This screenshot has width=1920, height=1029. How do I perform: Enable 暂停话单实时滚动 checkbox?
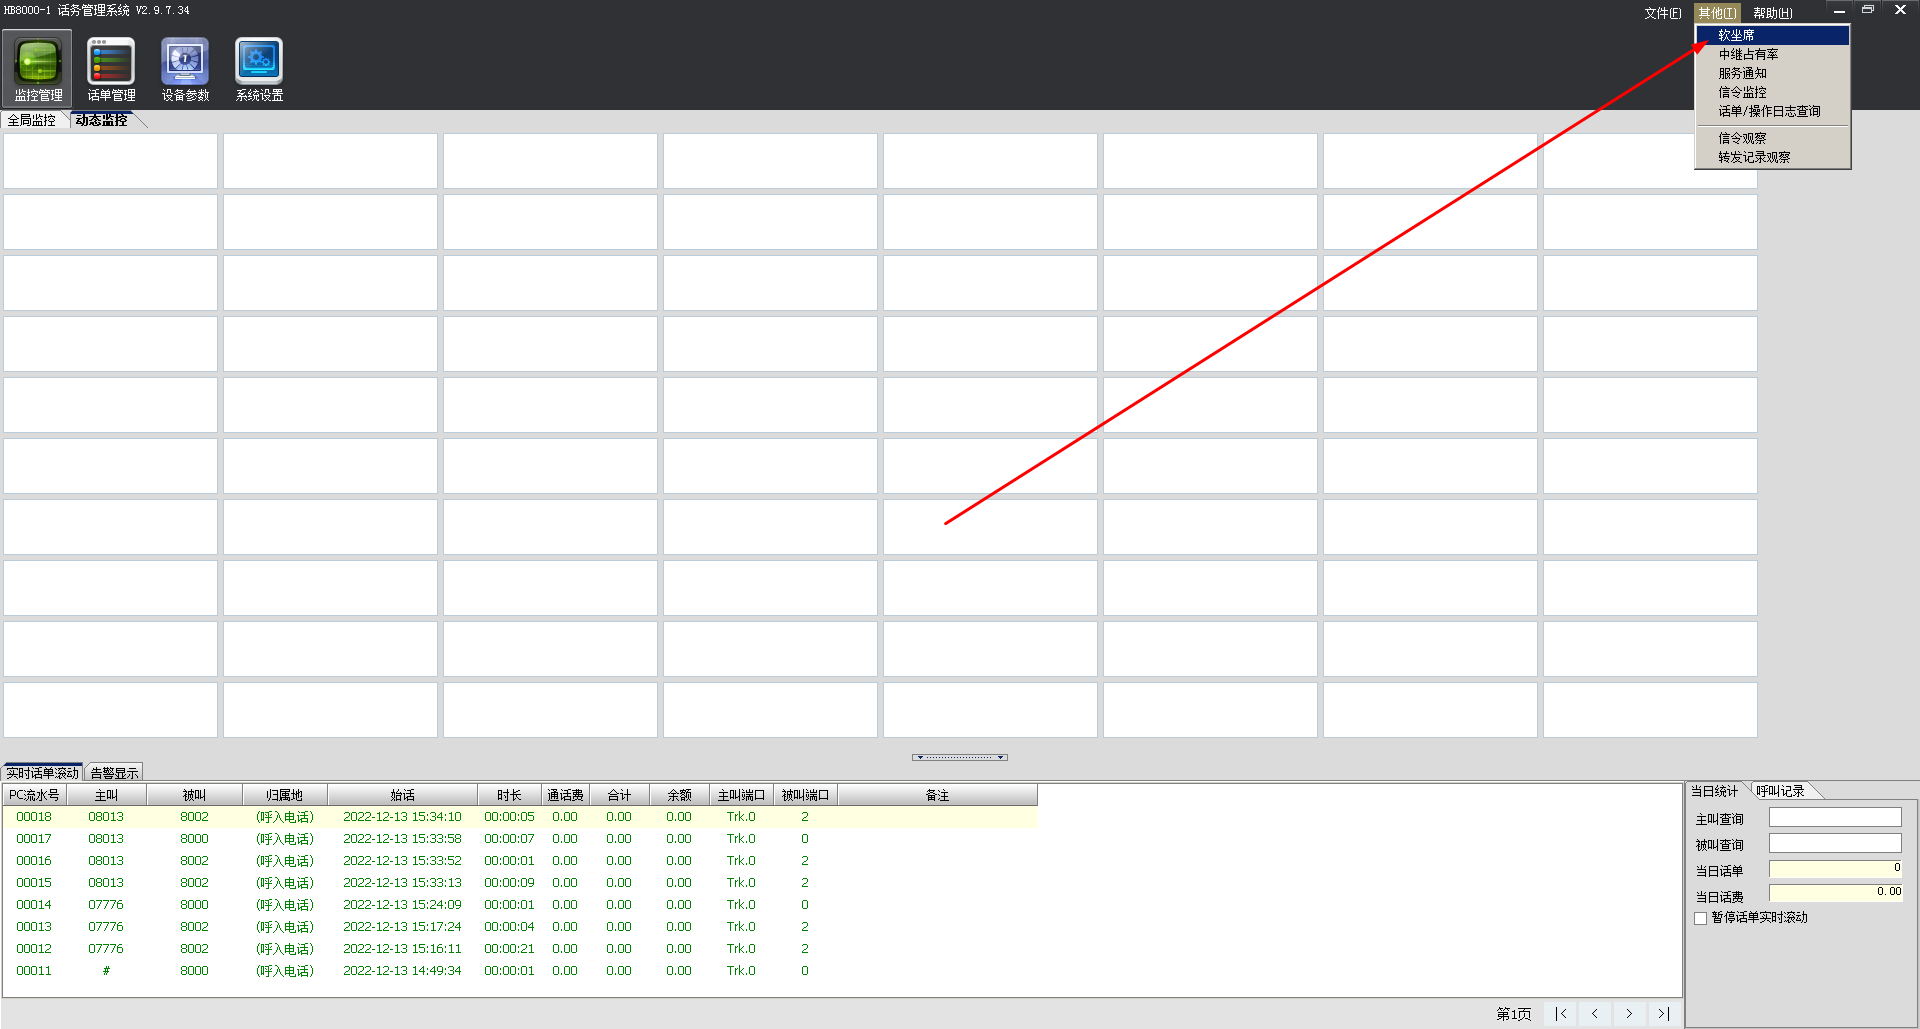(x=1701, y=918)
